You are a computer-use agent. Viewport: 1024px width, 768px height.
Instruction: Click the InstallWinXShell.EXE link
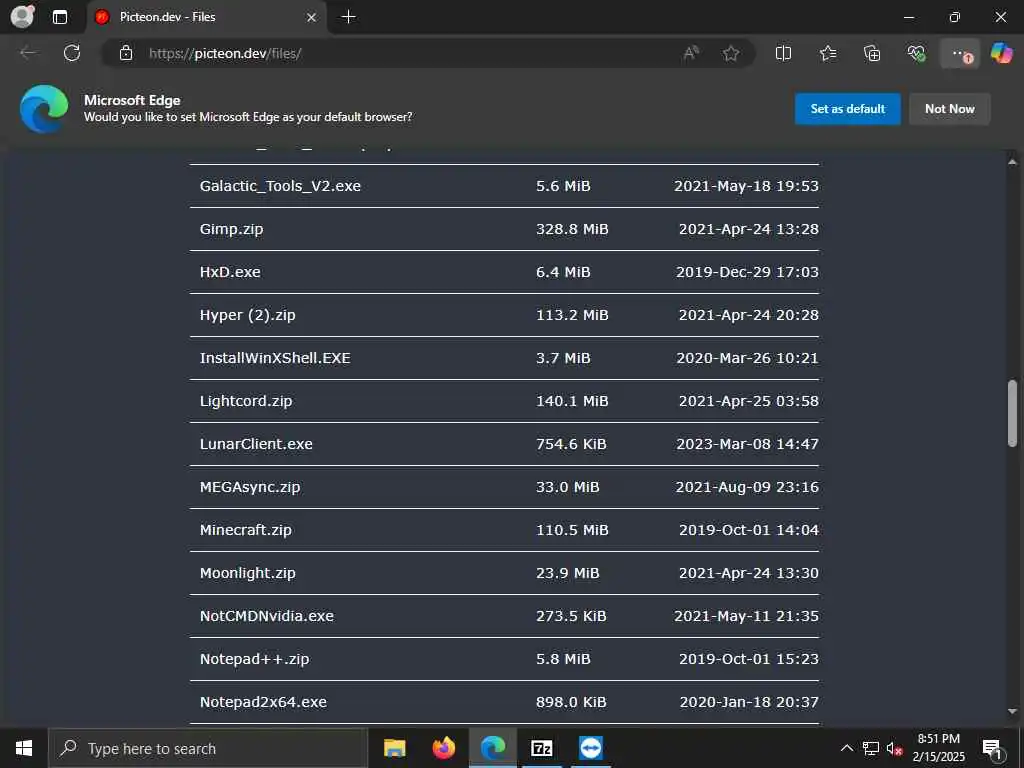(x=275, y=358)
